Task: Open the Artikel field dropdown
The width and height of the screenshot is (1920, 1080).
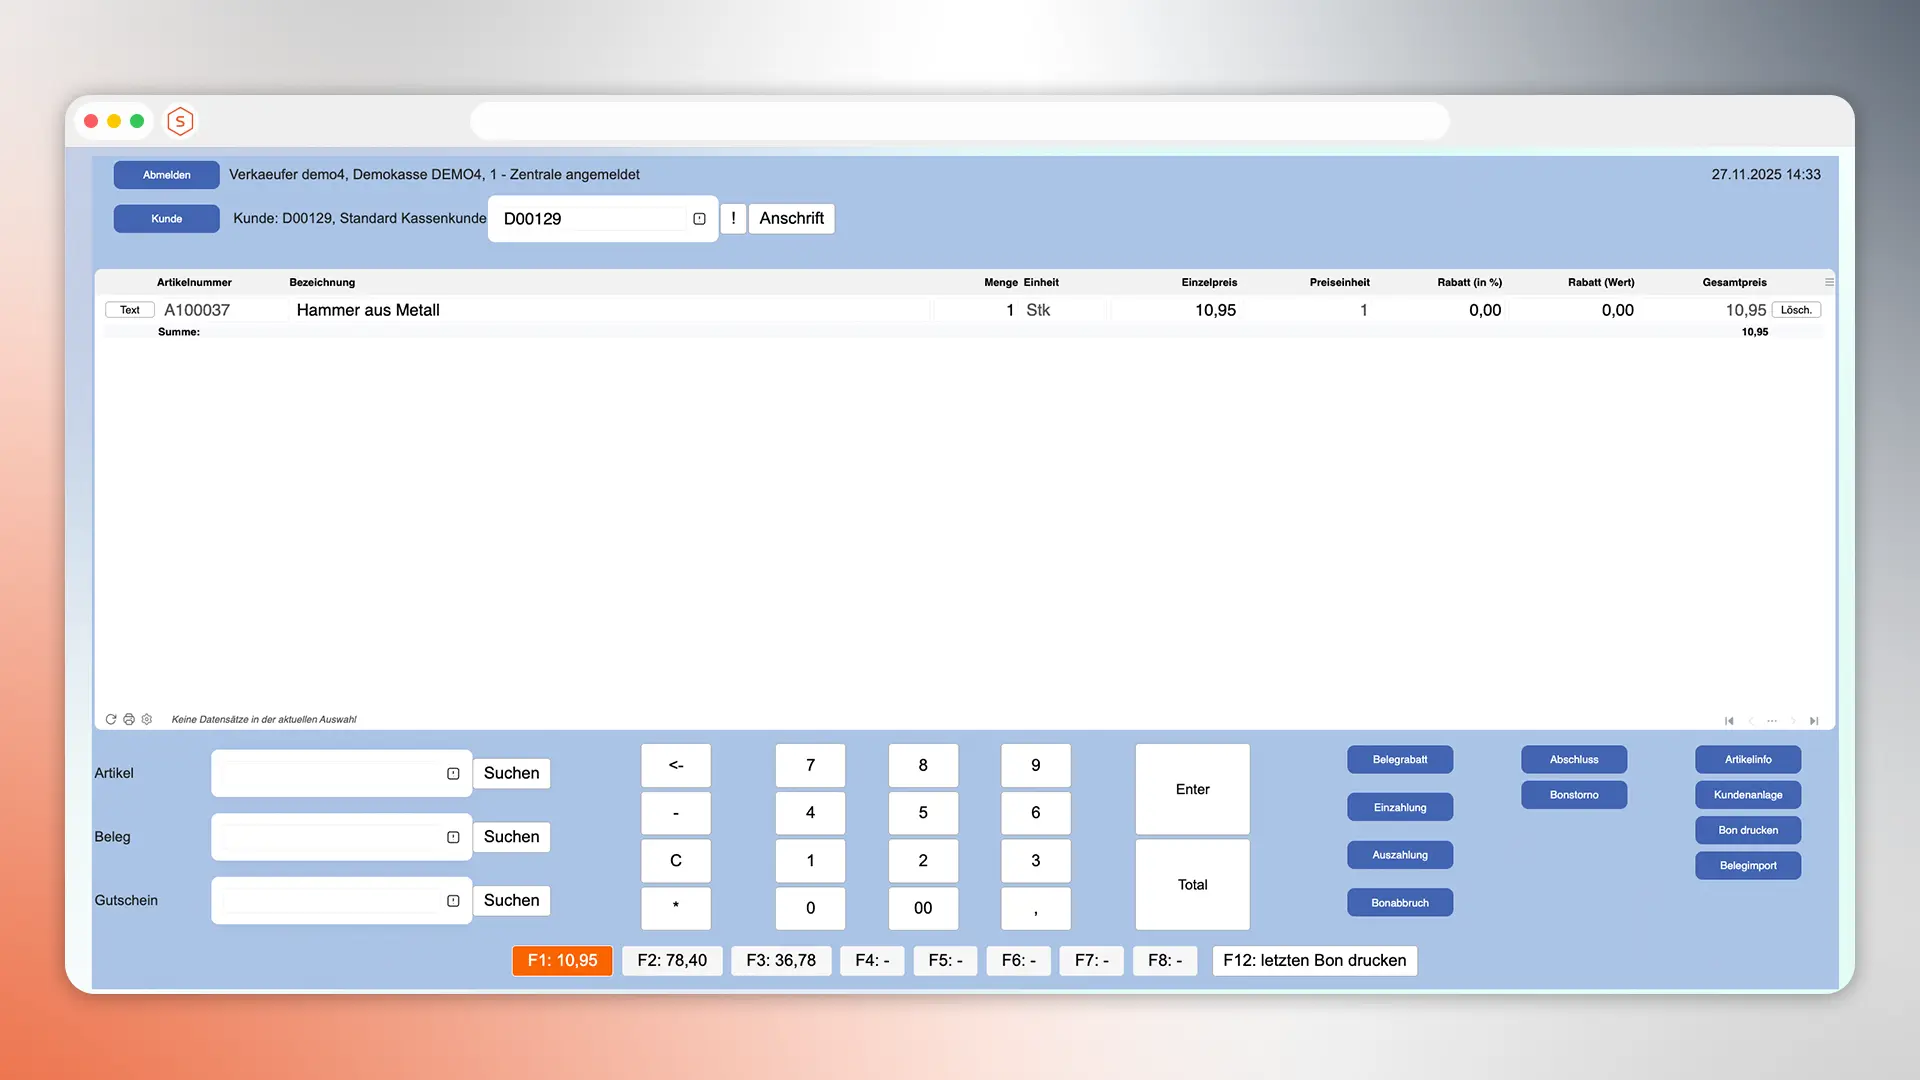Action: tap(453, 773)
